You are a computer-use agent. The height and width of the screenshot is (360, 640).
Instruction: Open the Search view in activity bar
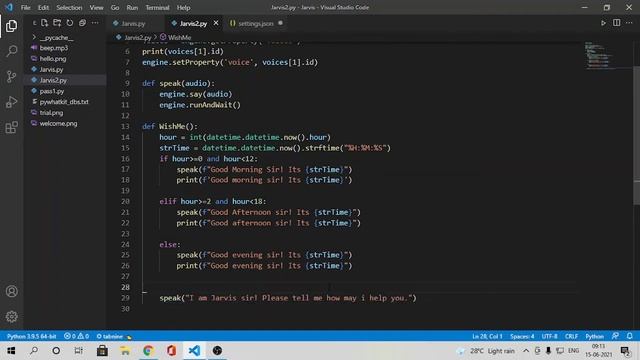pos(11,51)
